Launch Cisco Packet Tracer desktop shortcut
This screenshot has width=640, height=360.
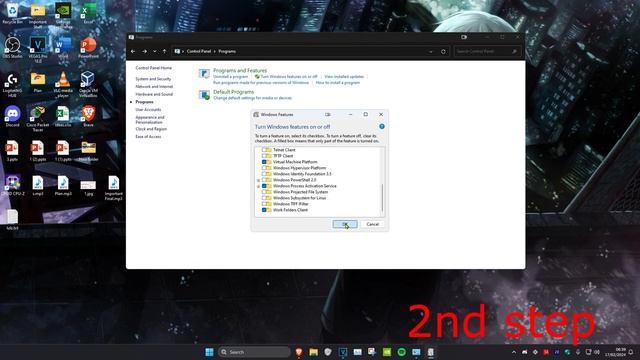pos(38,118)
